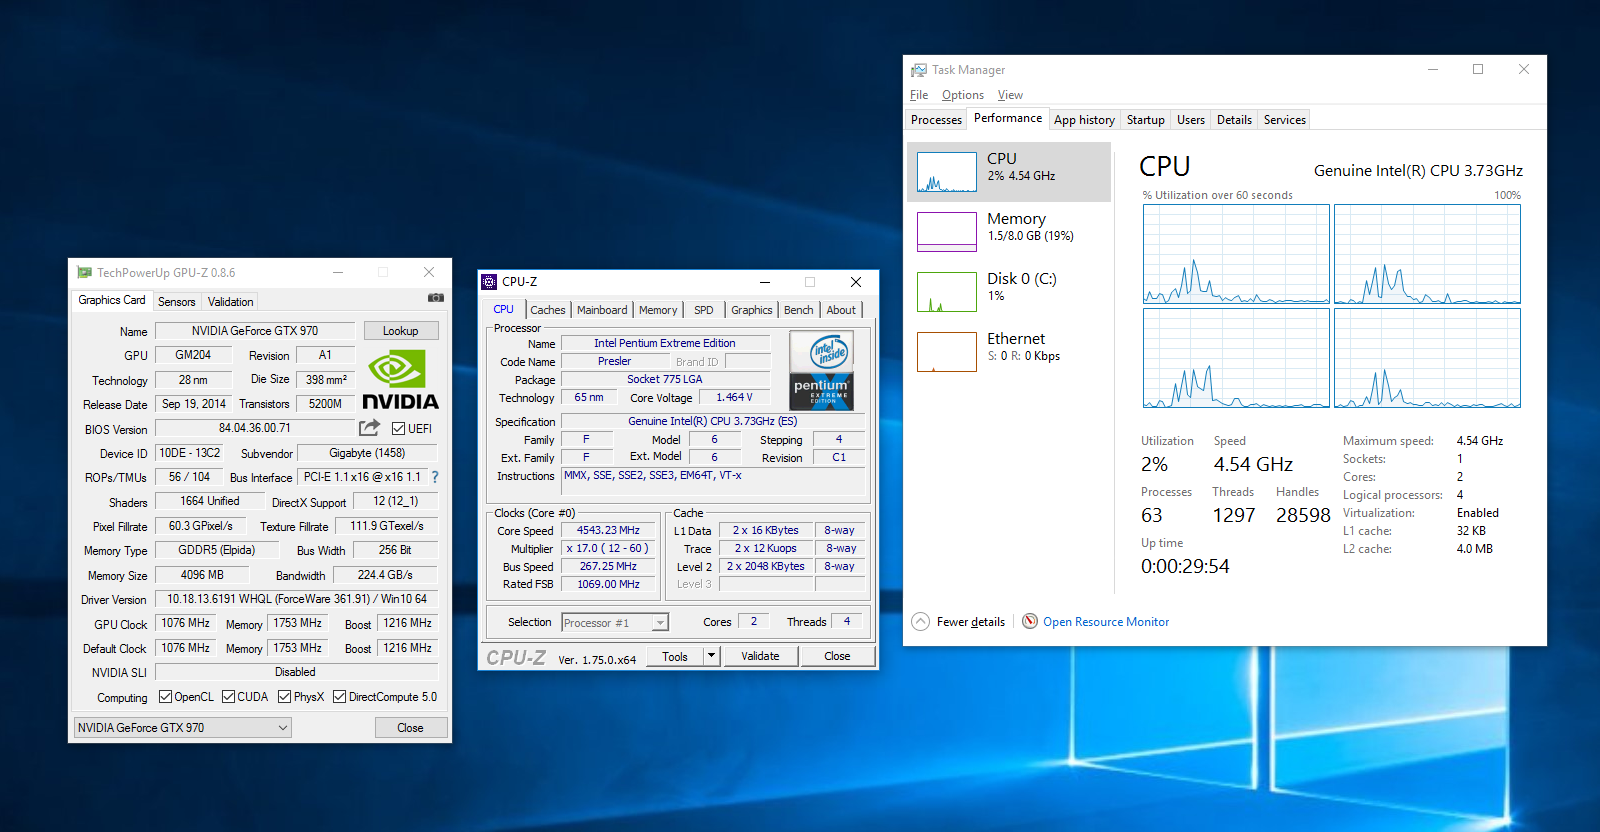
Task: Toggle the UEFI checkbox
Action: (x=399, y=429)
